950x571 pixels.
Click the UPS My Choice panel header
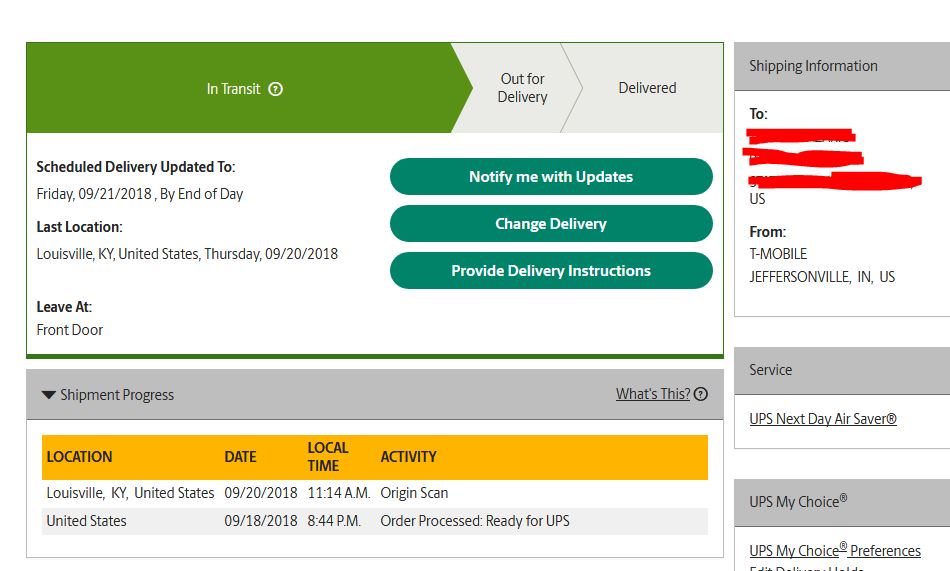[842, 503]
